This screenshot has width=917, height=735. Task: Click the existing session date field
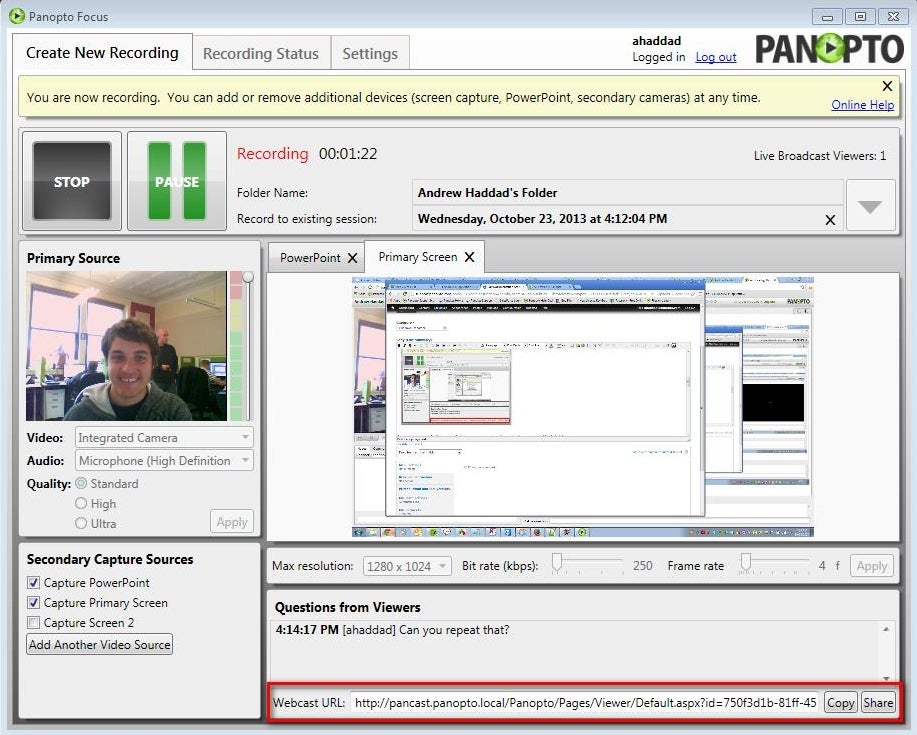(x=628, y=219)
